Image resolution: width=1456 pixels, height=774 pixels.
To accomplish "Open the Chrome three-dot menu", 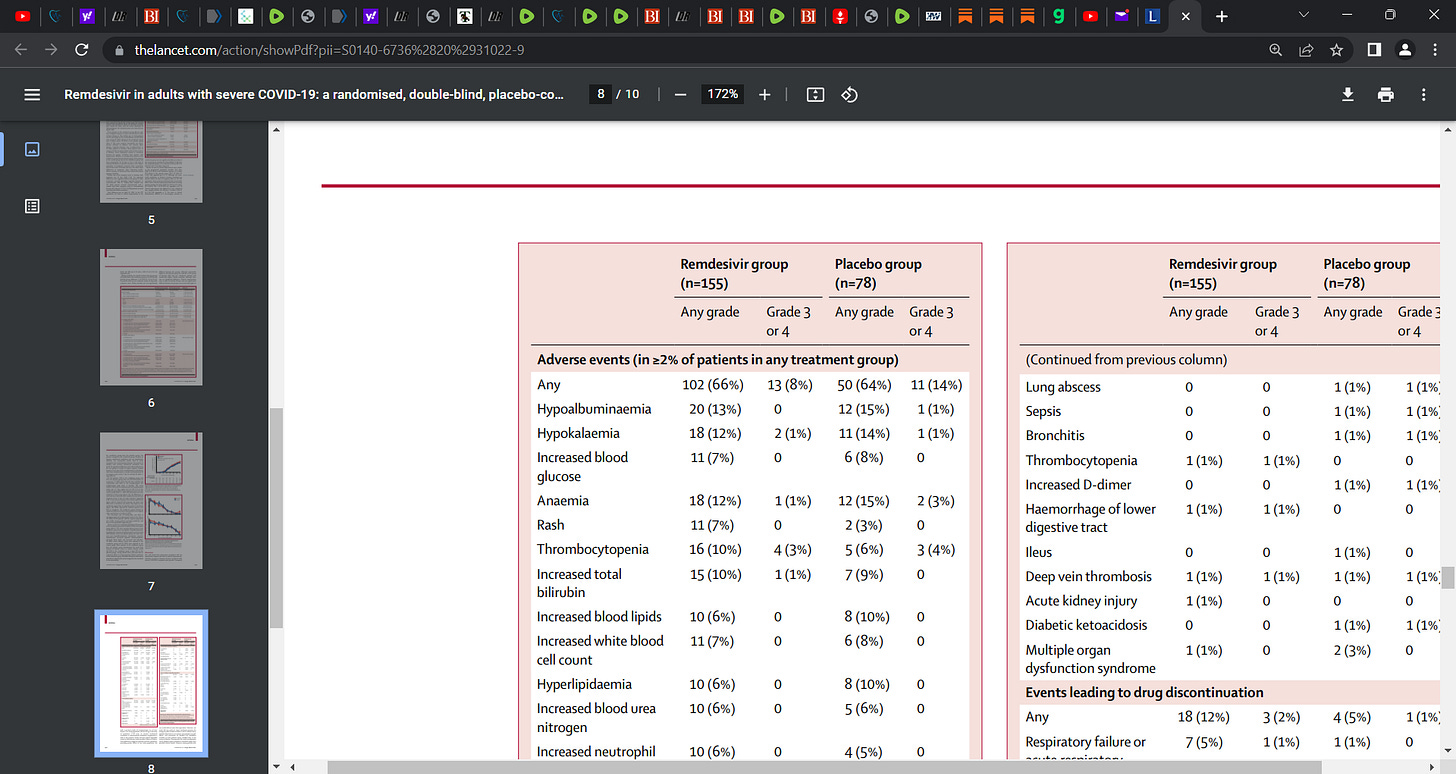I will tap(1436, 50).
